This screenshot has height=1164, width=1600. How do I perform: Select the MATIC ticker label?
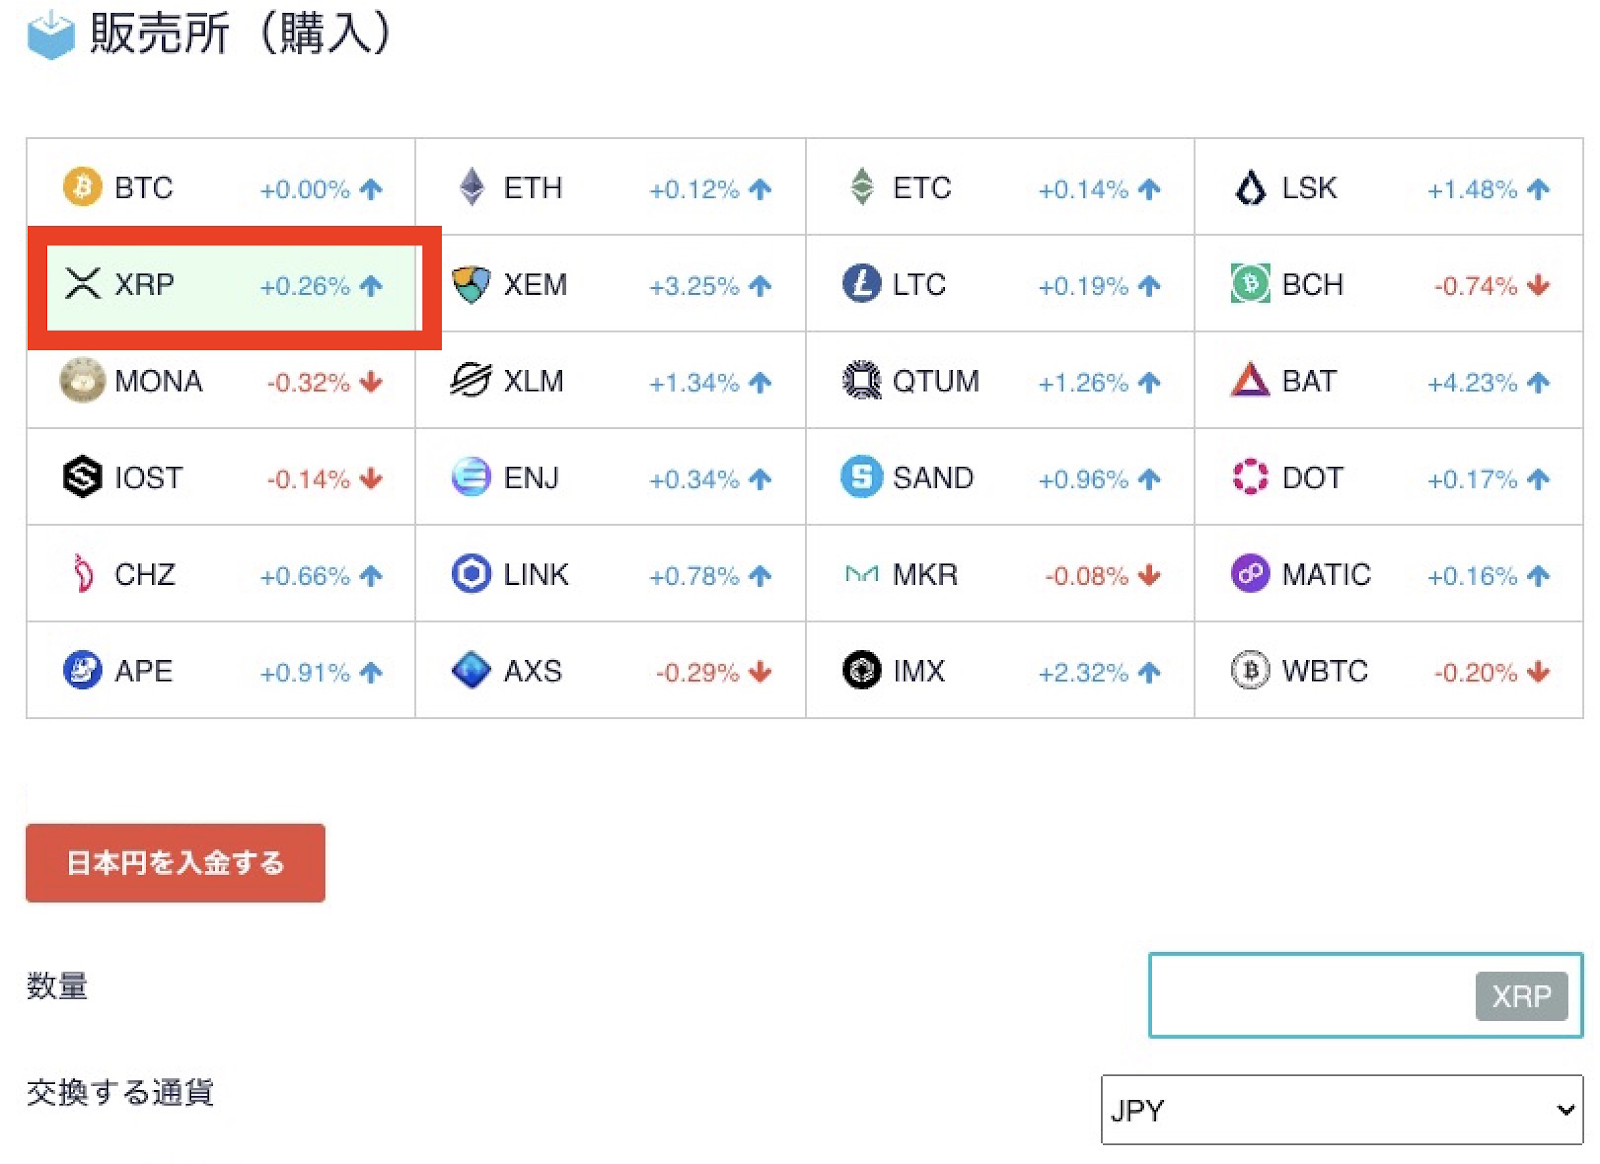point(1326,575)
